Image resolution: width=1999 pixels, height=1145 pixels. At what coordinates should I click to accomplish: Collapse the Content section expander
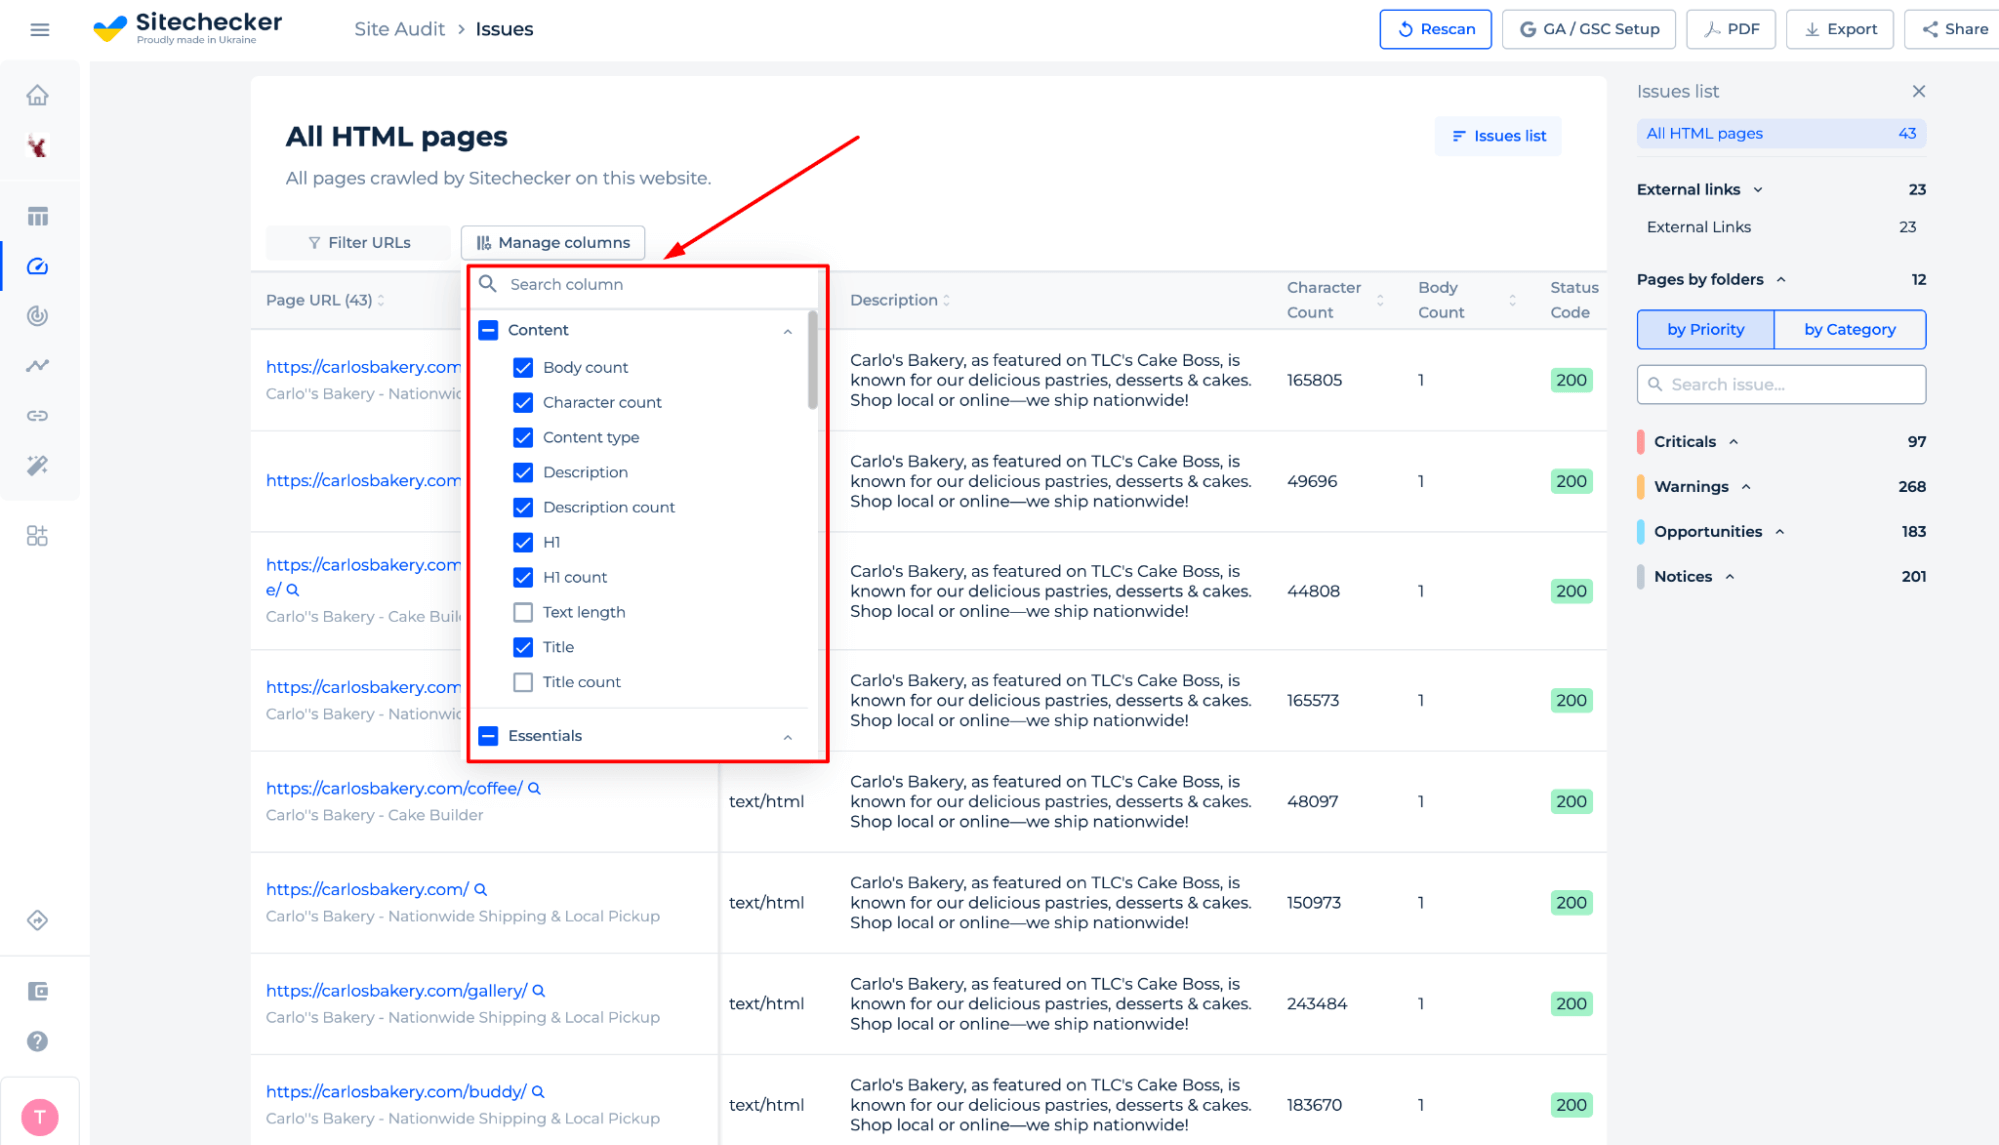point(787,329)
